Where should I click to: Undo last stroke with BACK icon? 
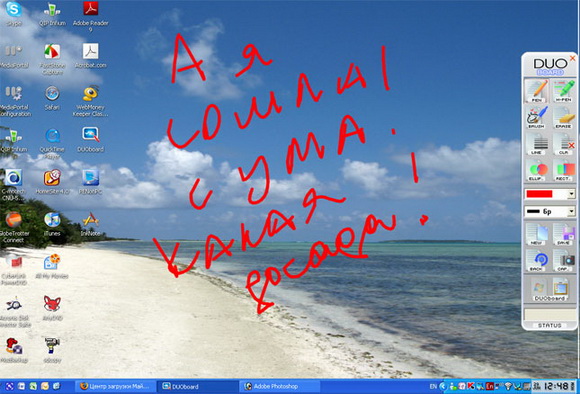[x=536, y=260]
